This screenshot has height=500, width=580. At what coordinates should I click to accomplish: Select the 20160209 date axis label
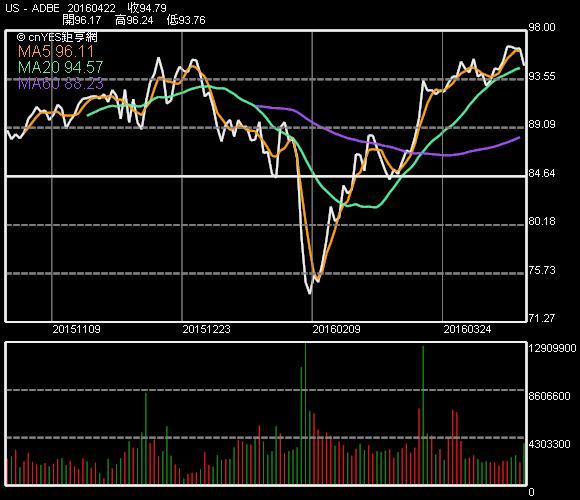(x=336, y=329)
